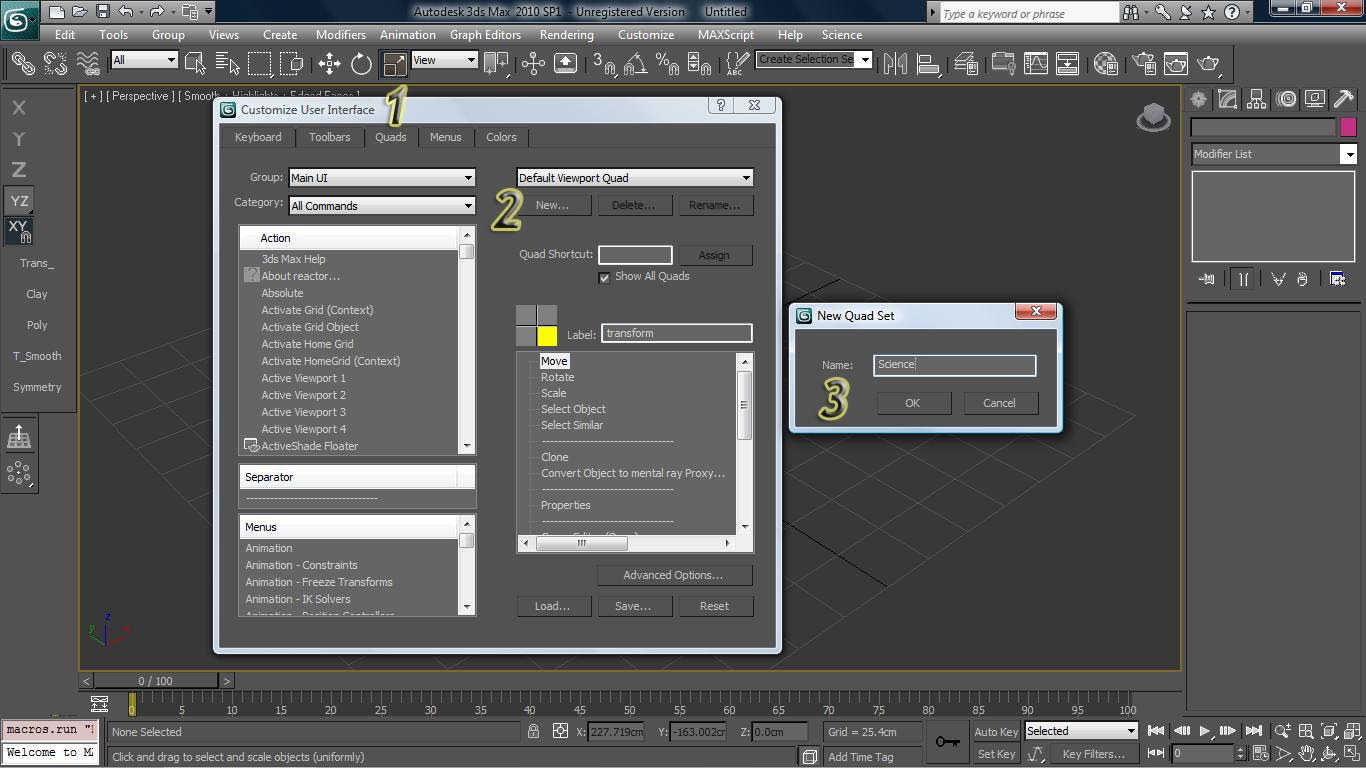Image resolution: width=1366 pixels, height=768 pixels.
Task: Open Select by Name list icon
Action: [228, 64]
